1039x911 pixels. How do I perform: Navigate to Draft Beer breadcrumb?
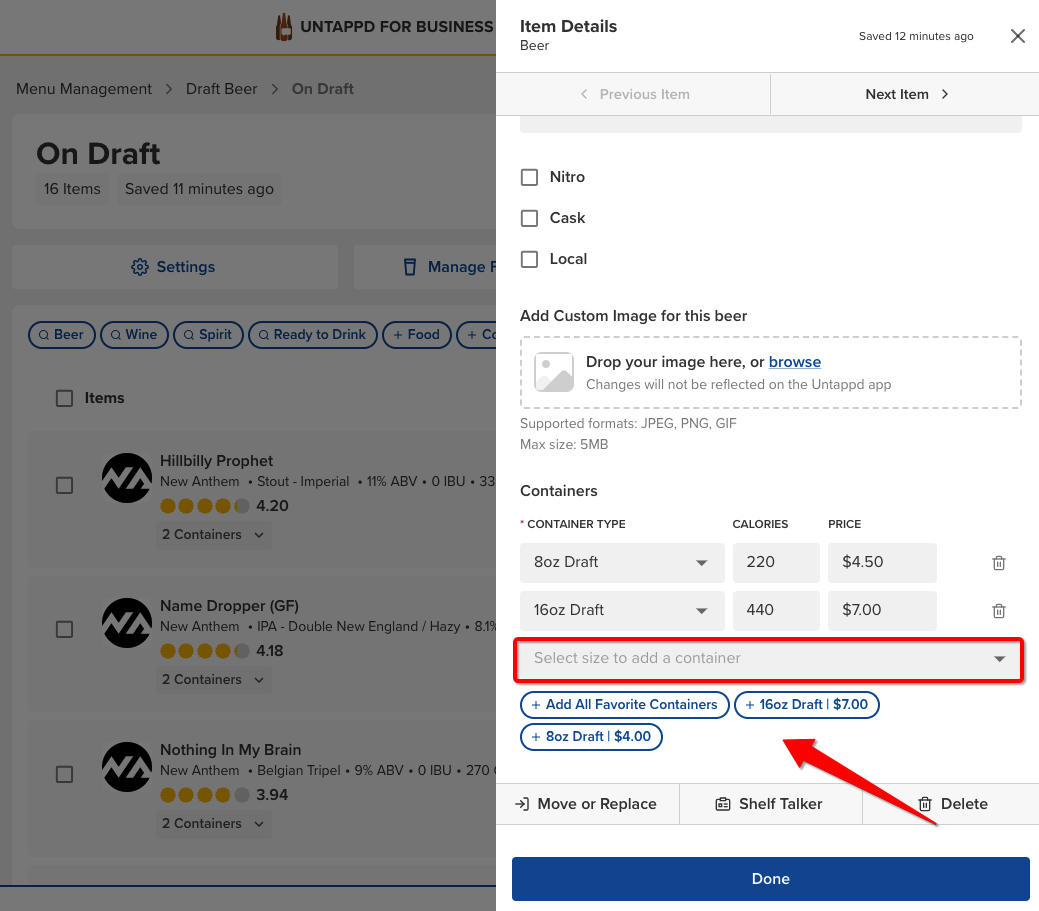point(221,89)
